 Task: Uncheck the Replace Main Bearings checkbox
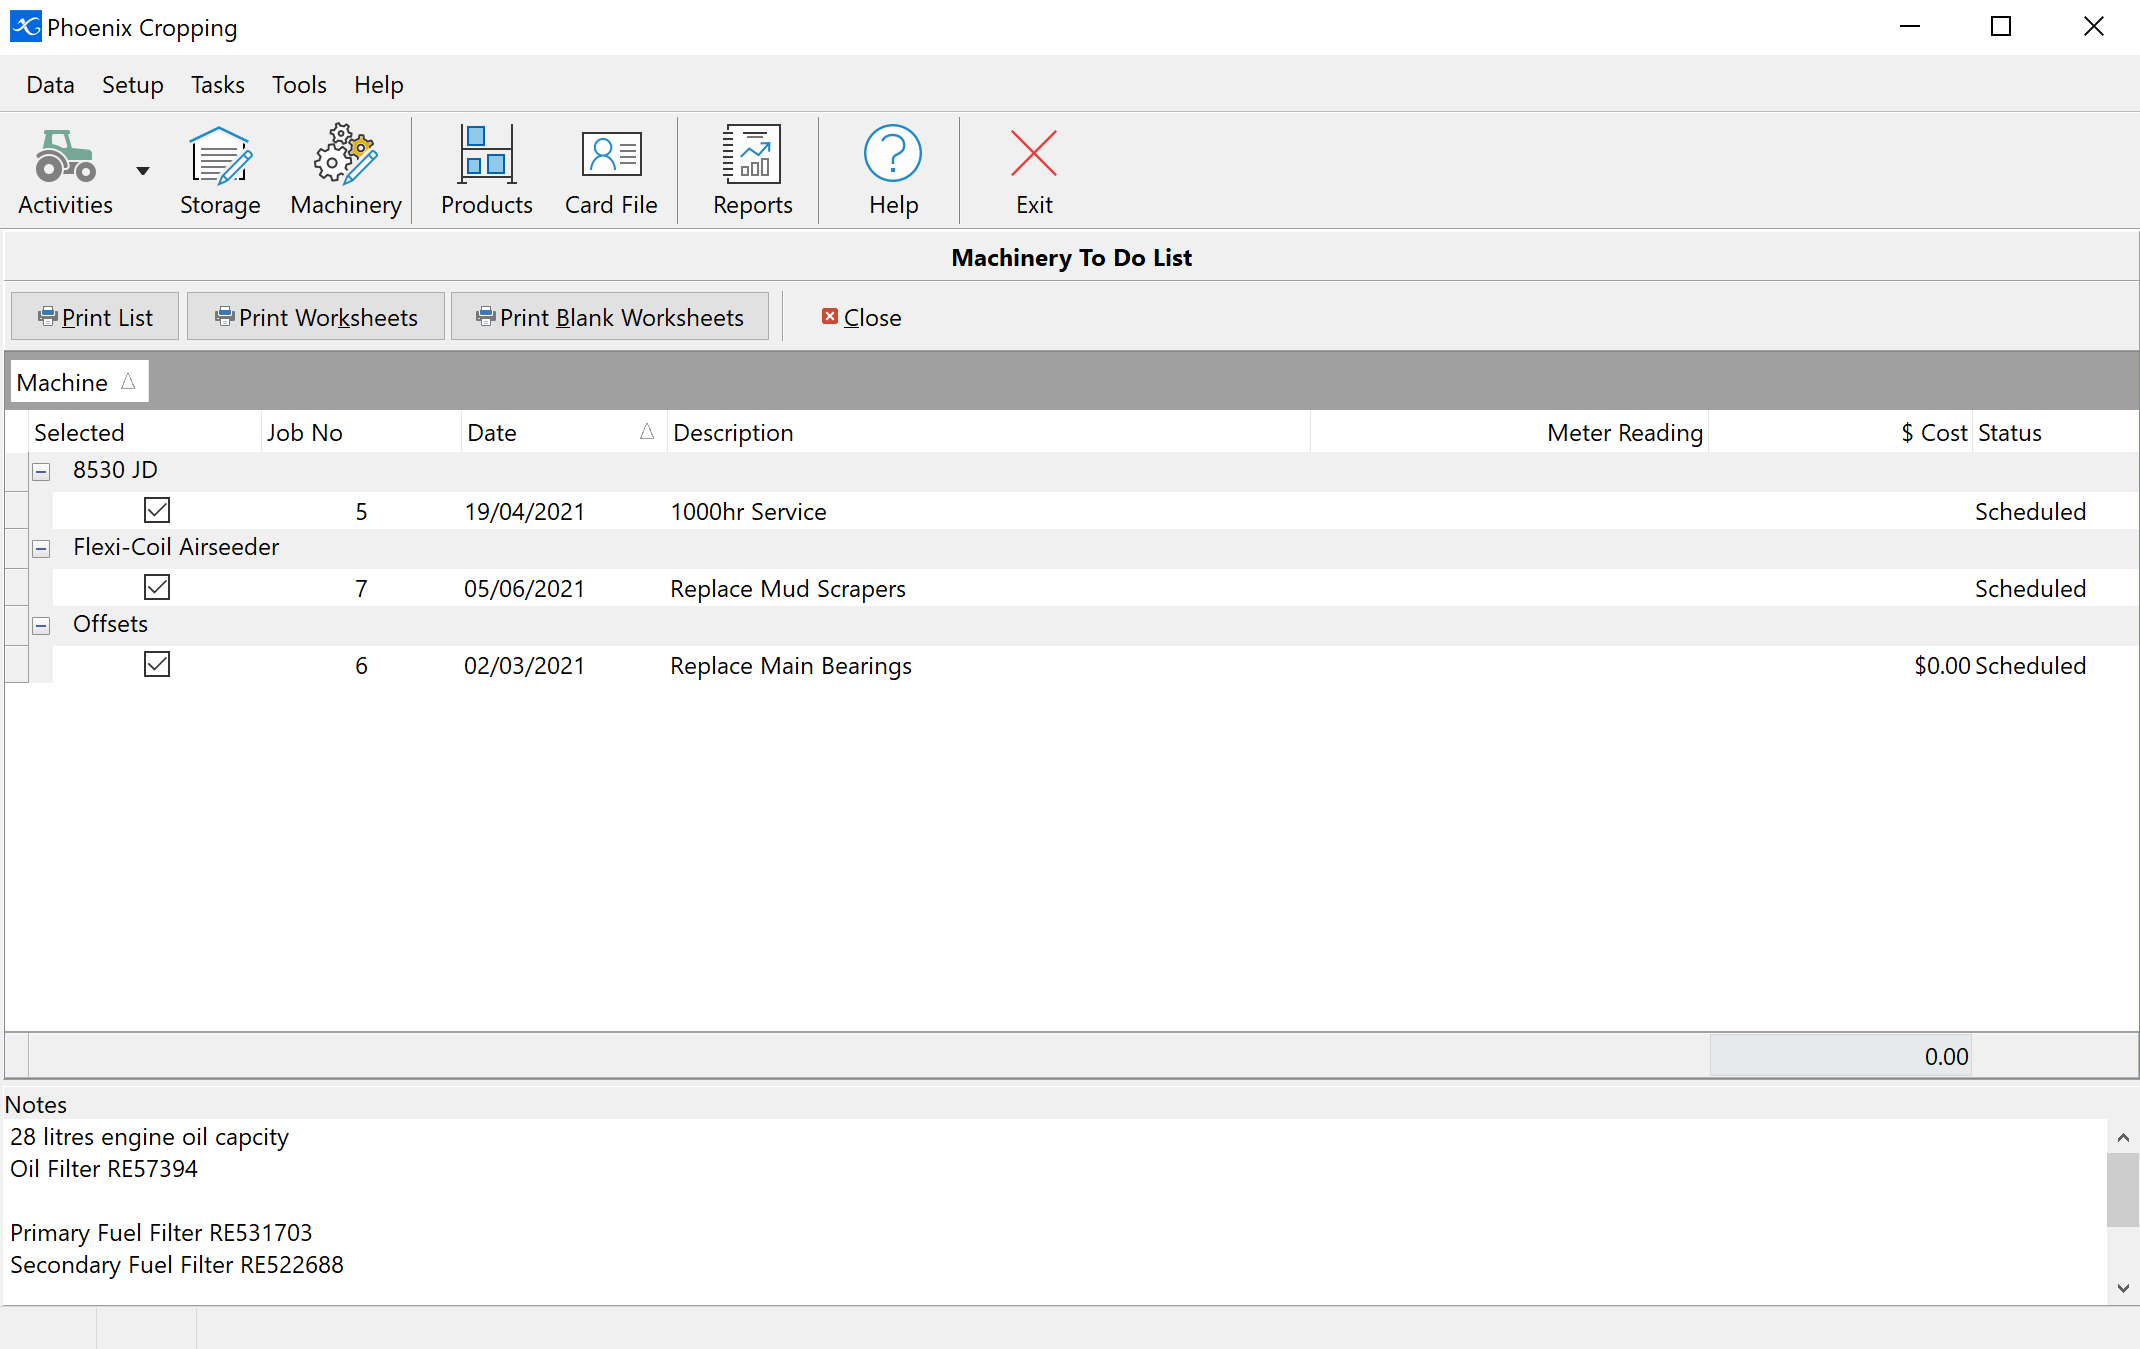157,664
